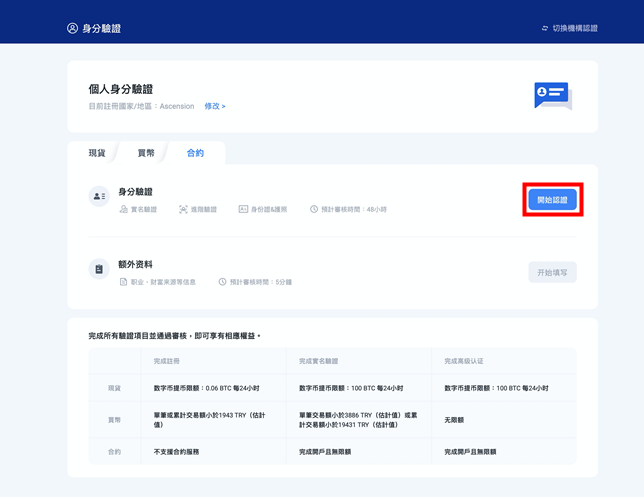Click the clock icon beside 5分鐘
Screen dimensions: 644x497
tap(222, 282)
